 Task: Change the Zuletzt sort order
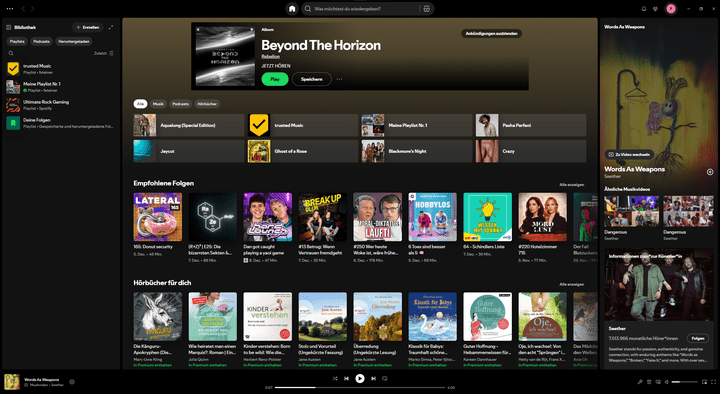pyautogui.click(x=103, y=53)
